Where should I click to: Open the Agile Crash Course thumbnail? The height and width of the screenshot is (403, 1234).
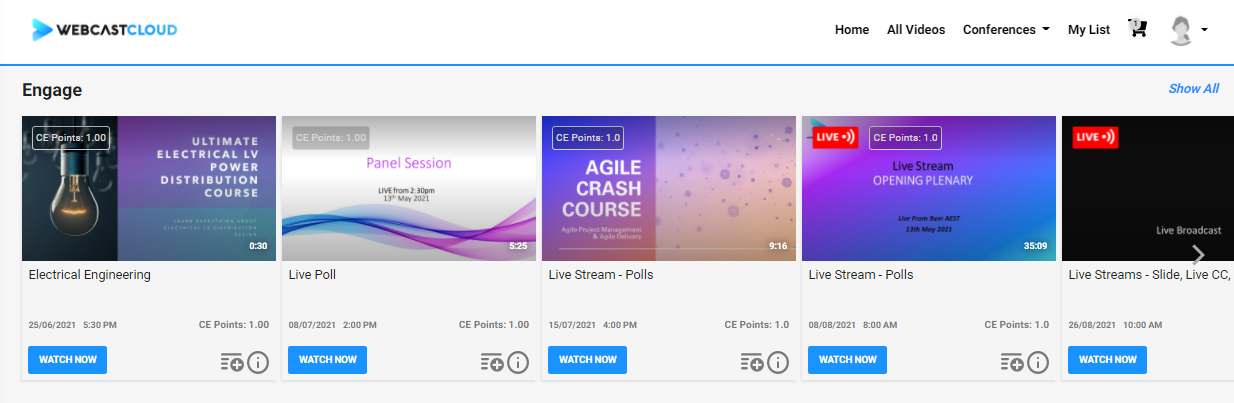tap(669, 188)
